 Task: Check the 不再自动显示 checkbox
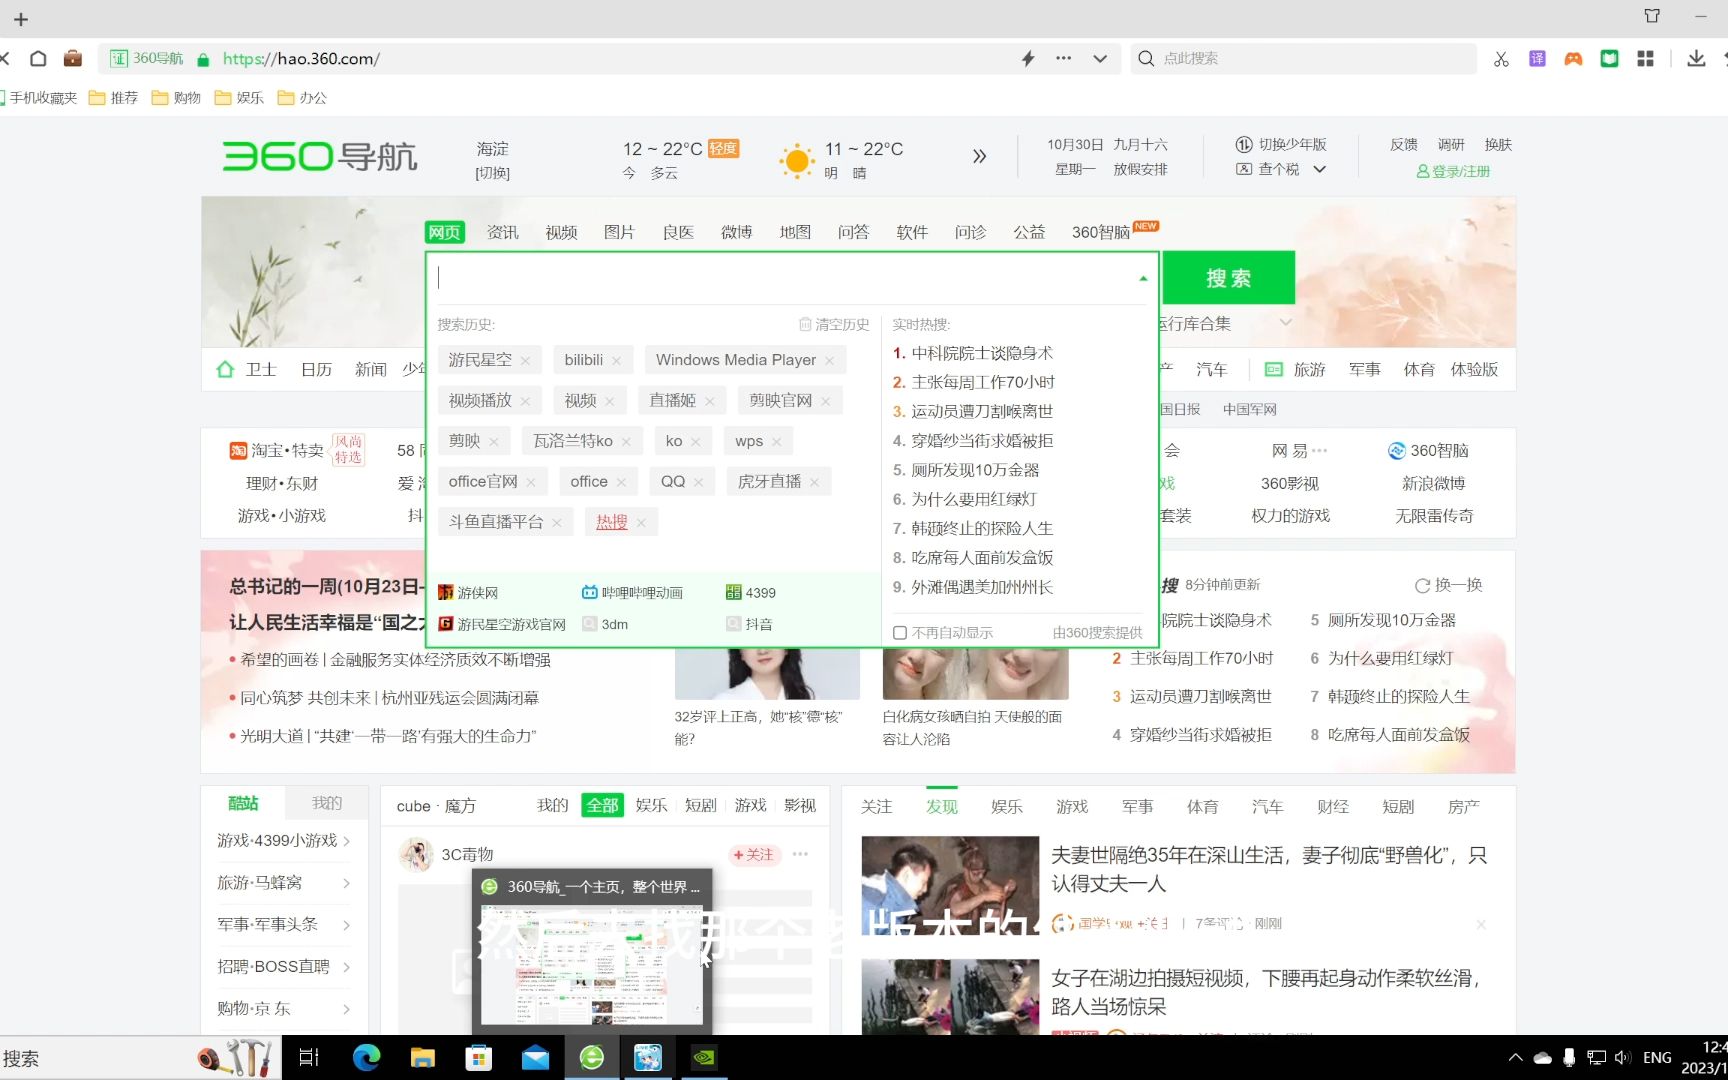click(x=898, y=632)
